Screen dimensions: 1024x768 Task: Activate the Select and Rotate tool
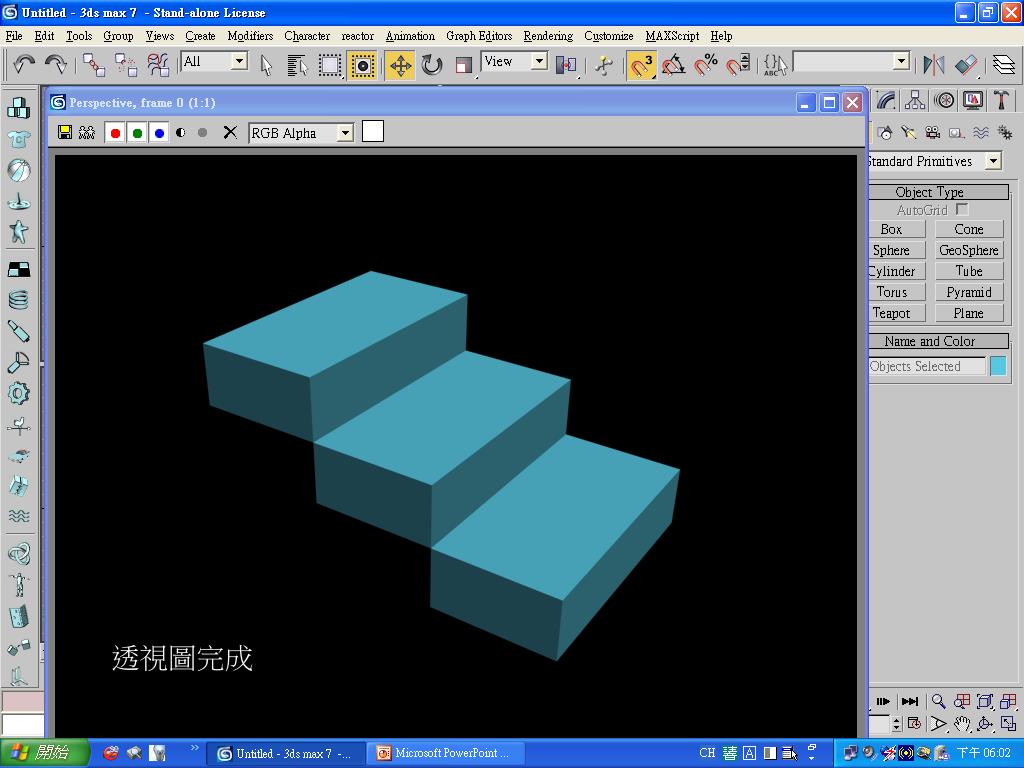click(432, 65)
